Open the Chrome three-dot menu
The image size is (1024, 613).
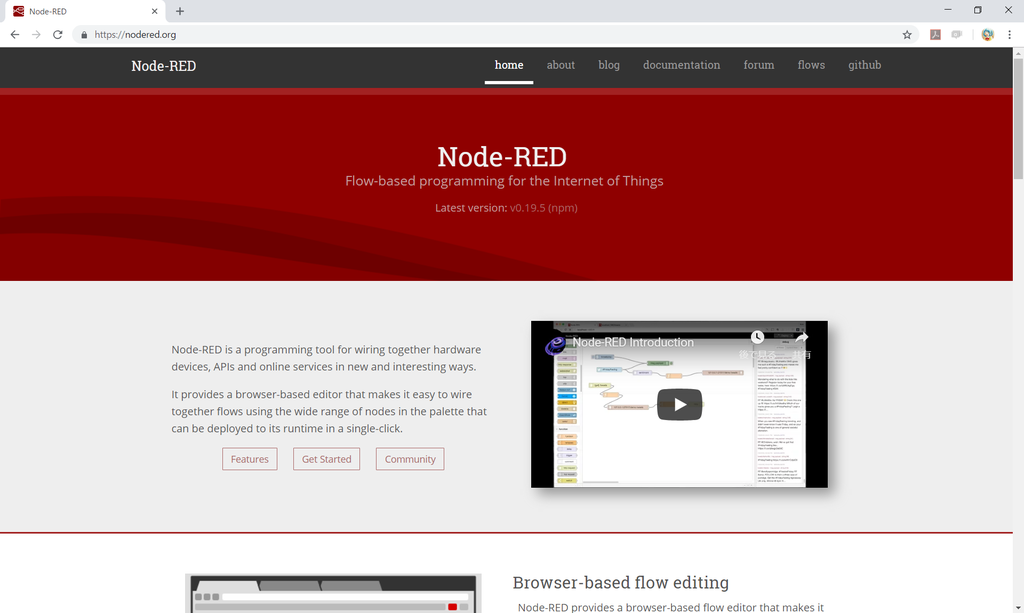(x=1010, y=35)
